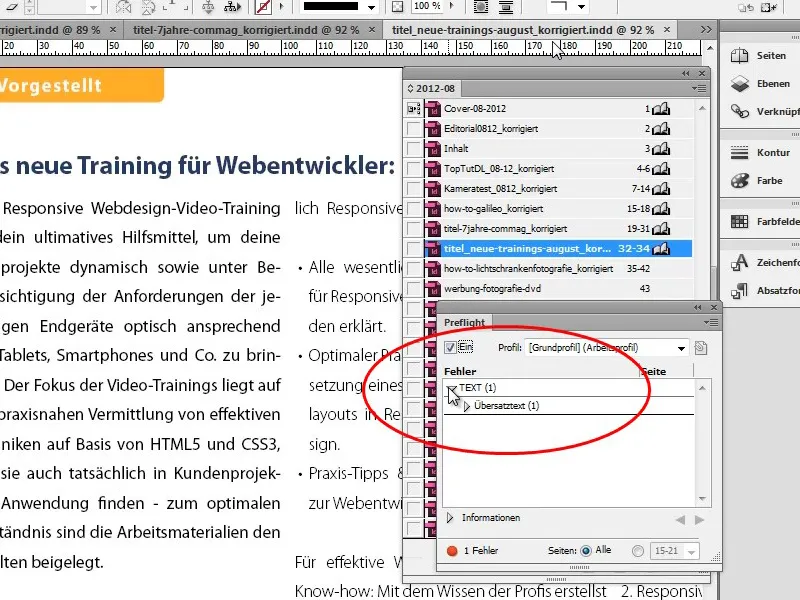Collapse the book panel with double arrows
Viewport: 800px width, 600px height.
pos(686,73)
